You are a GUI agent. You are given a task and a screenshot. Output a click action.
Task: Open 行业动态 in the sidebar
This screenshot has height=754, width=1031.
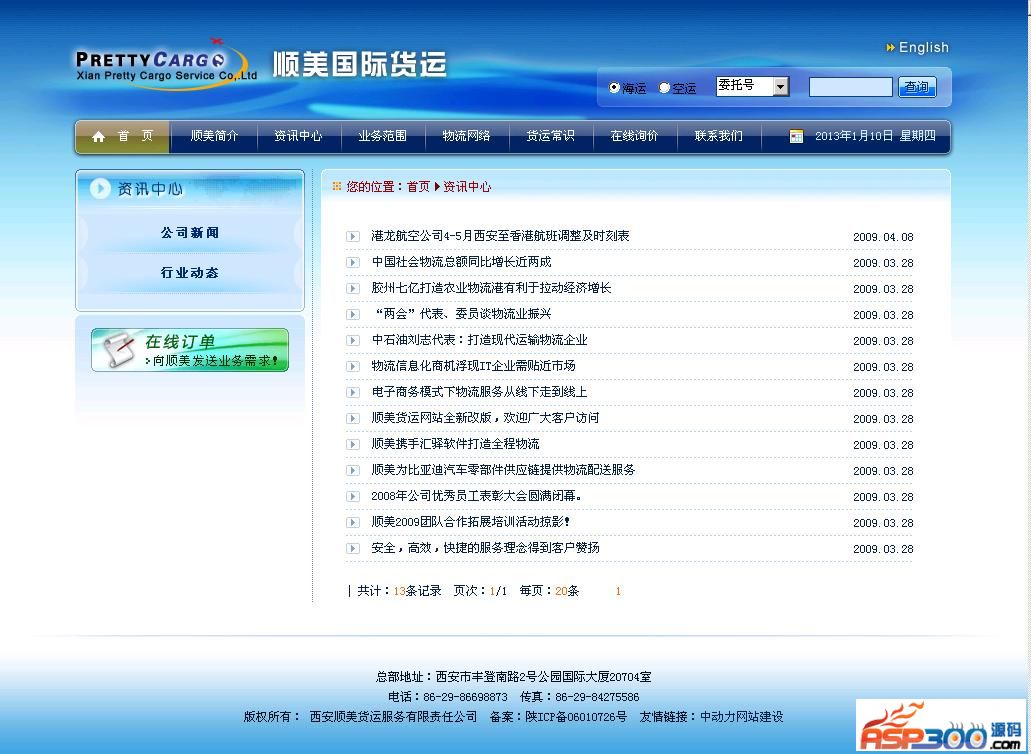pos(190,273)
